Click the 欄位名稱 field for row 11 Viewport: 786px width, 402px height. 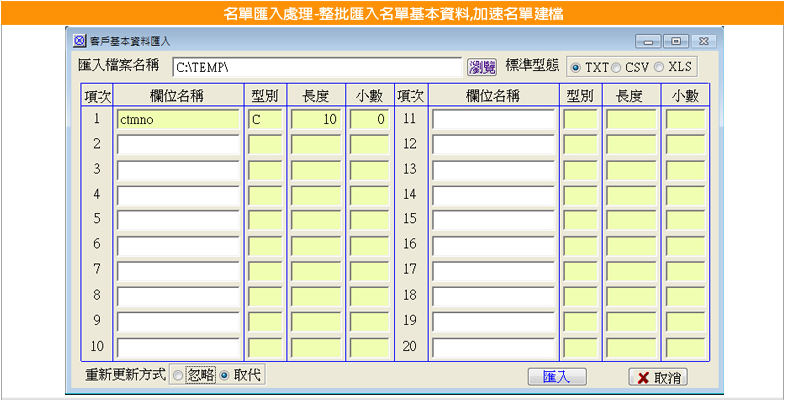(x=493, y=120)
